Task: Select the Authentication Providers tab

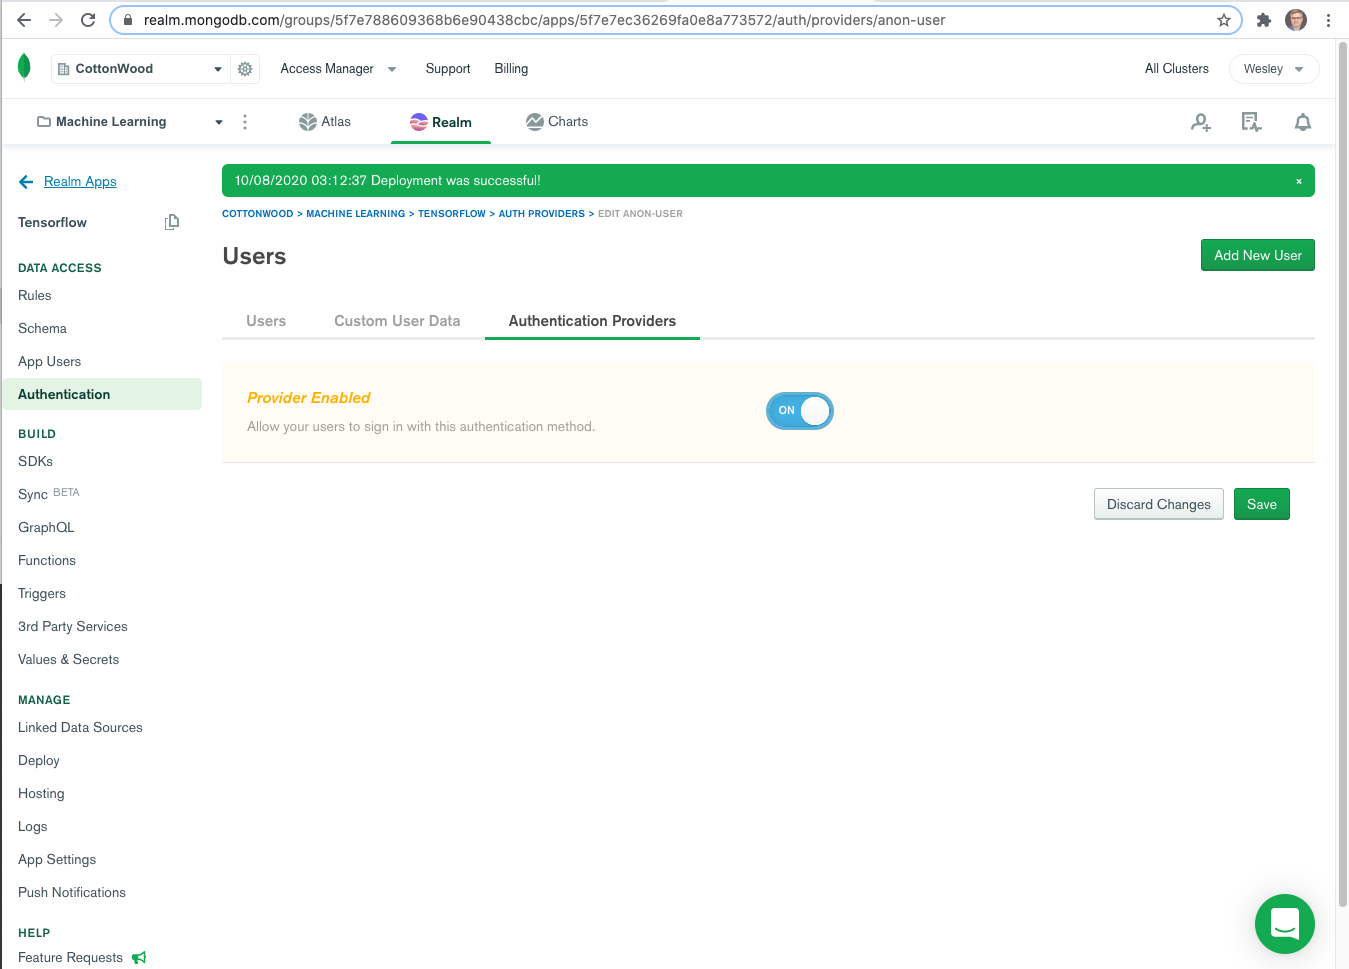Action: pyautogui.click(x=592, y=321)
